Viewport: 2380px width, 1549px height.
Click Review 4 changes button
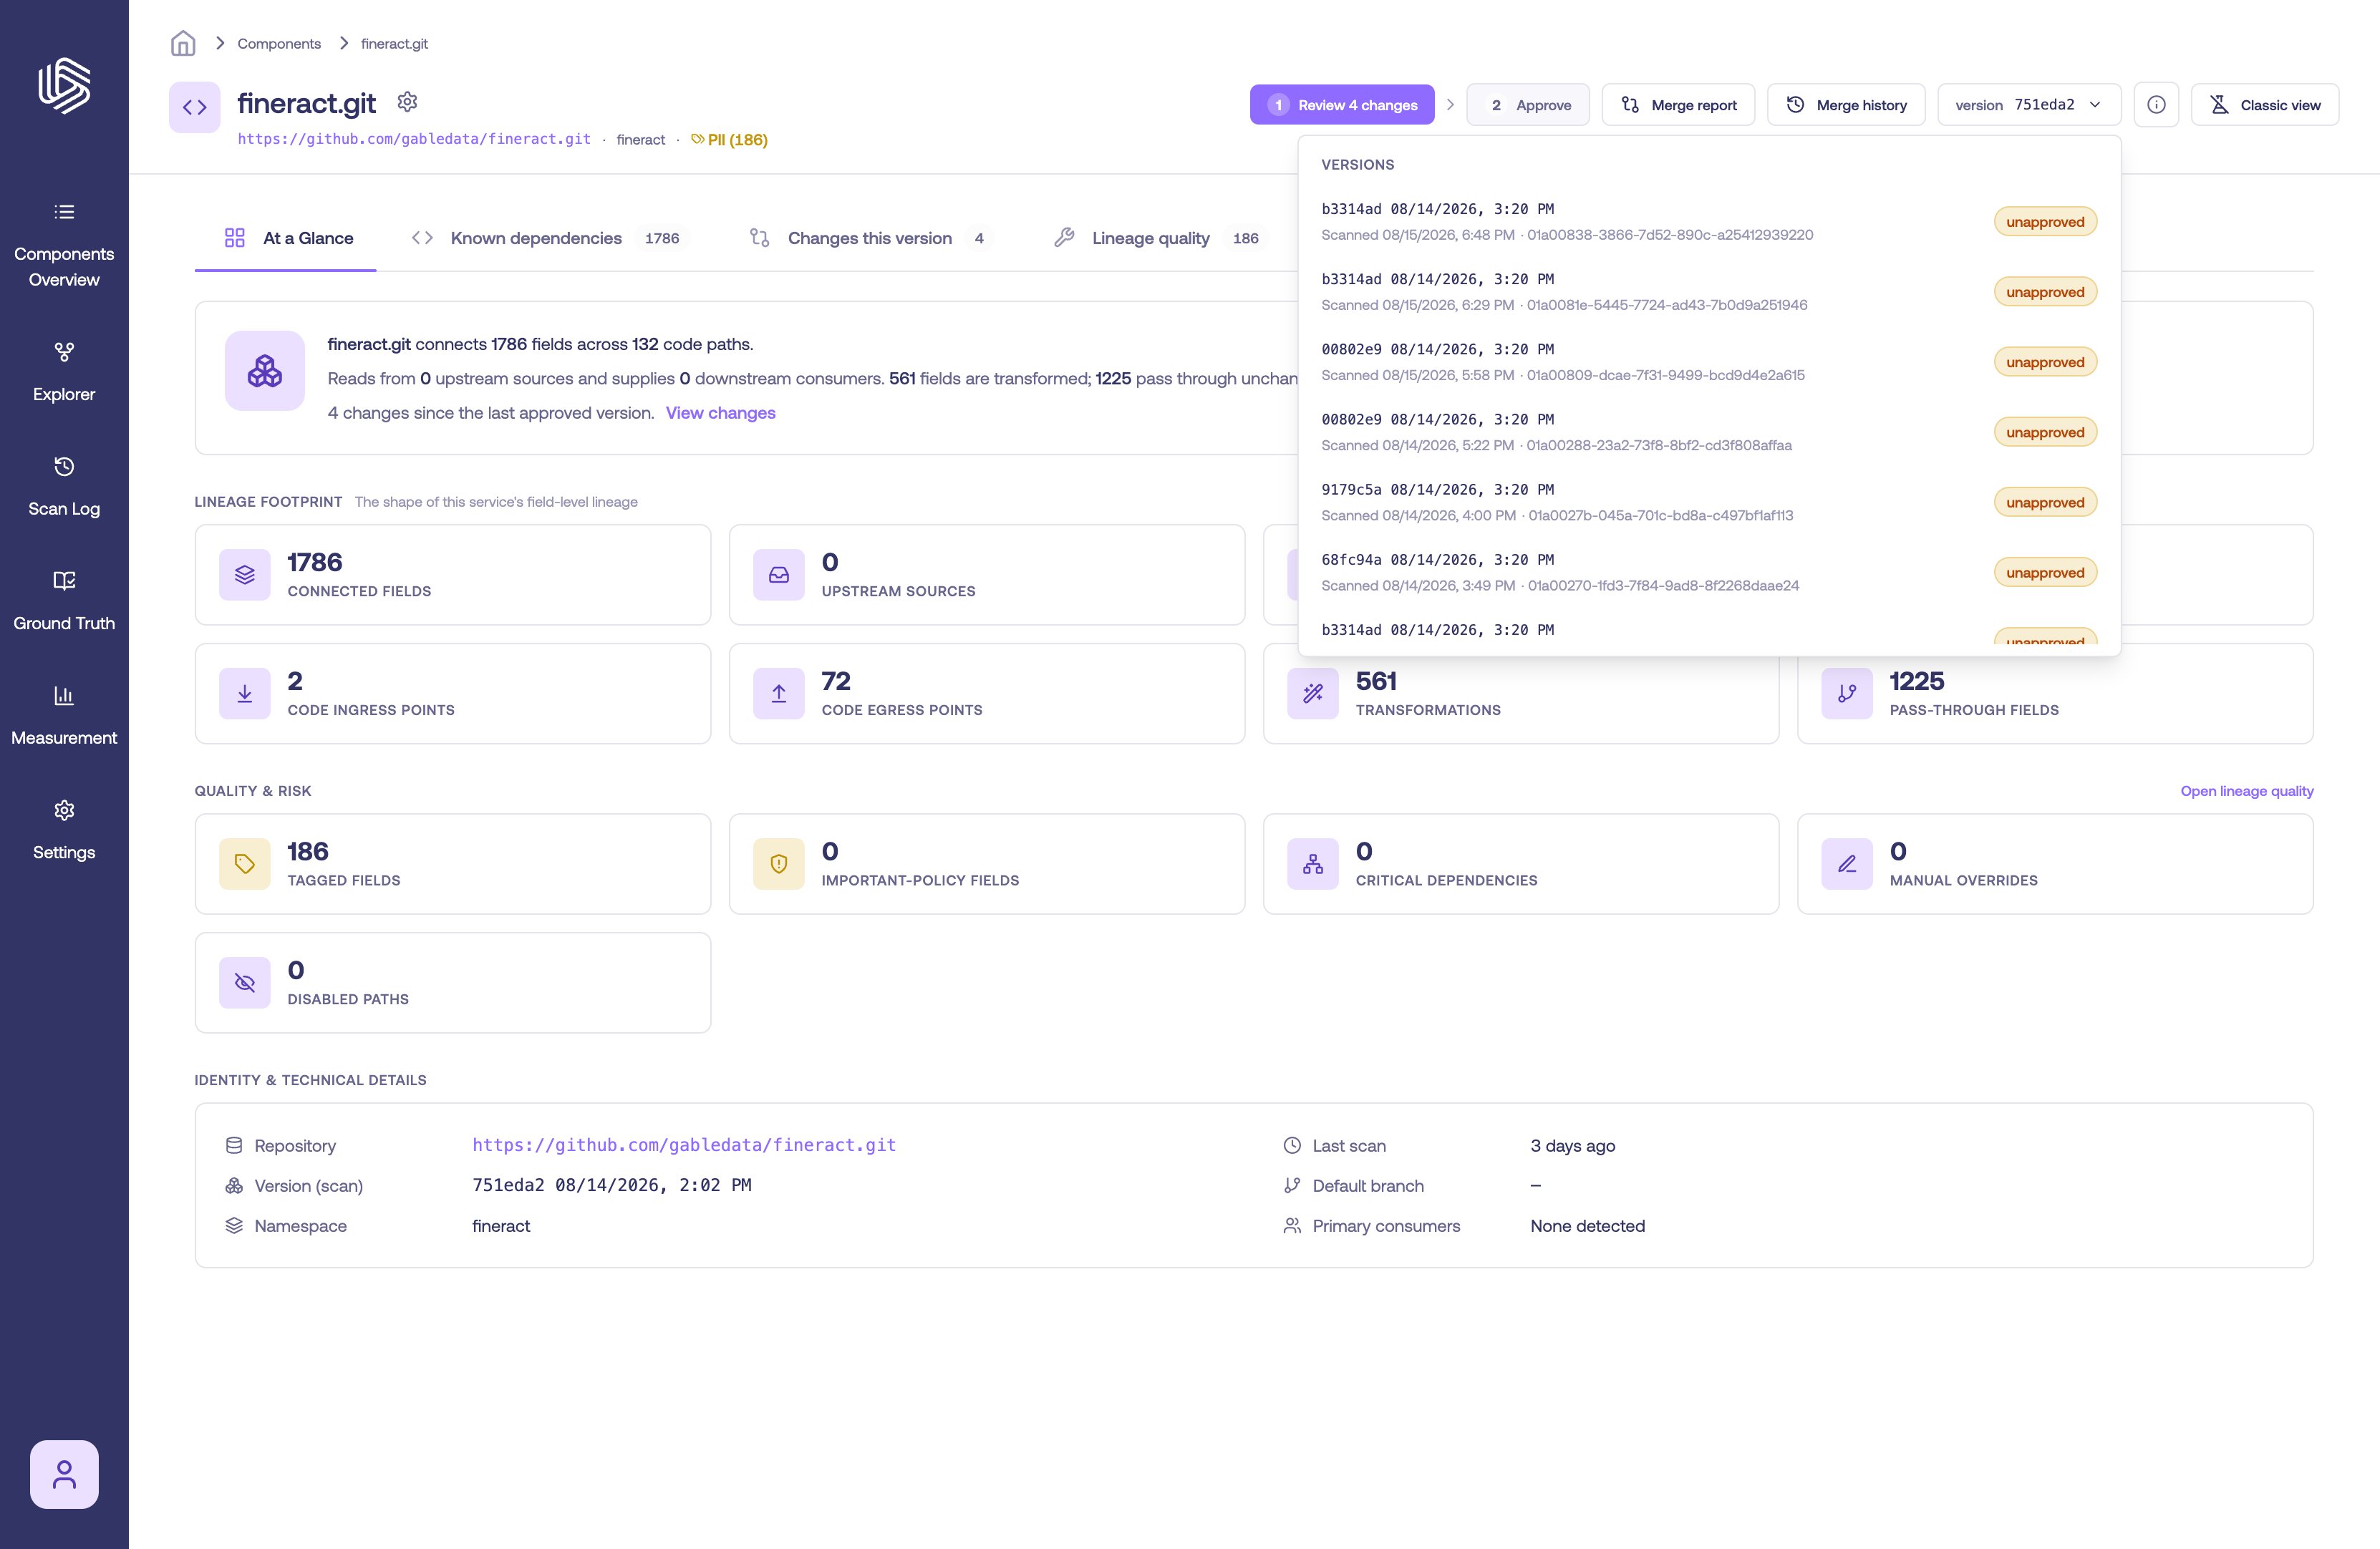pyautogui.click(x=1342, y=105)
